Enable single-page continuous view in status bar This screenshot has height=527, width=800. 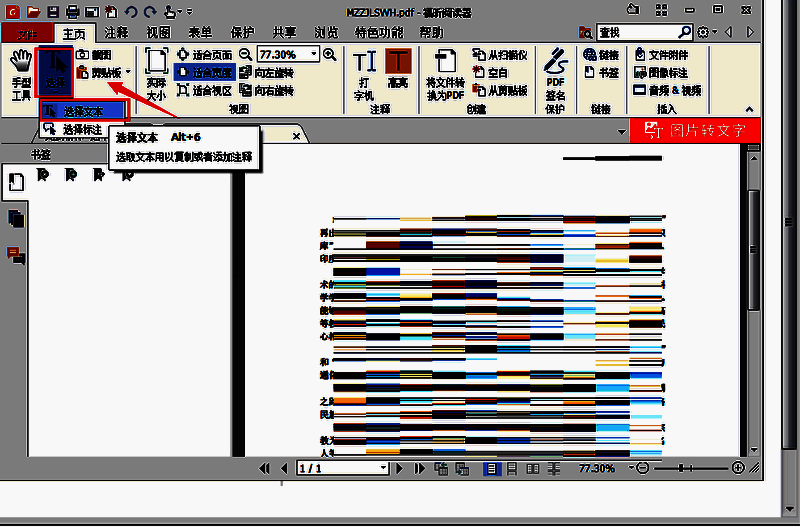click(x=511, y=468)
